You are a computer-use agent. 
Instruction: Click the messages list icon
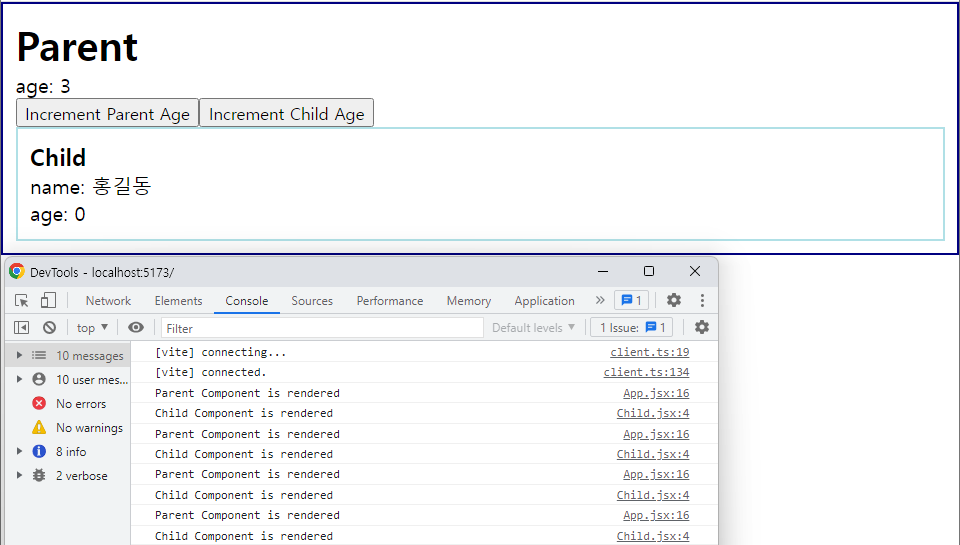[39, 355]
